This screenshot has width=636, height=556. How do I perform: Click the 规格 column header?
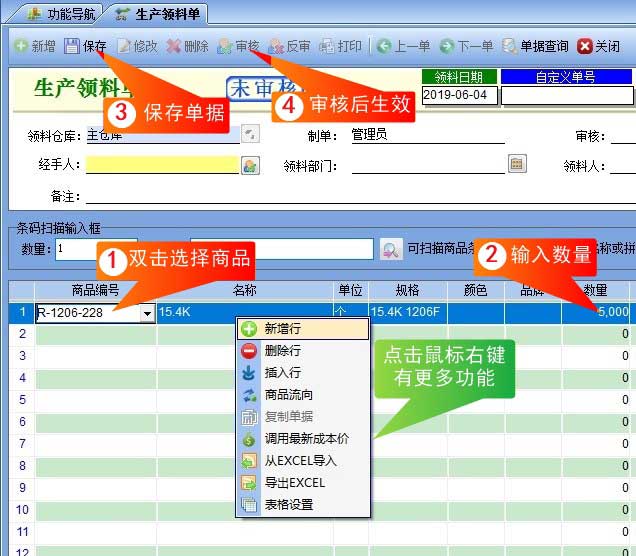tap(408, 290)
